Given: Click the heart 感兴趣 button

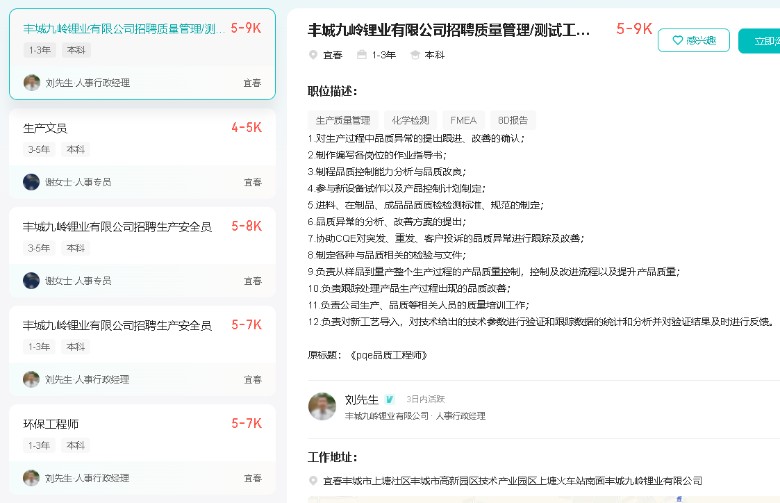Looking at the screenshot, I should point(693,40).
